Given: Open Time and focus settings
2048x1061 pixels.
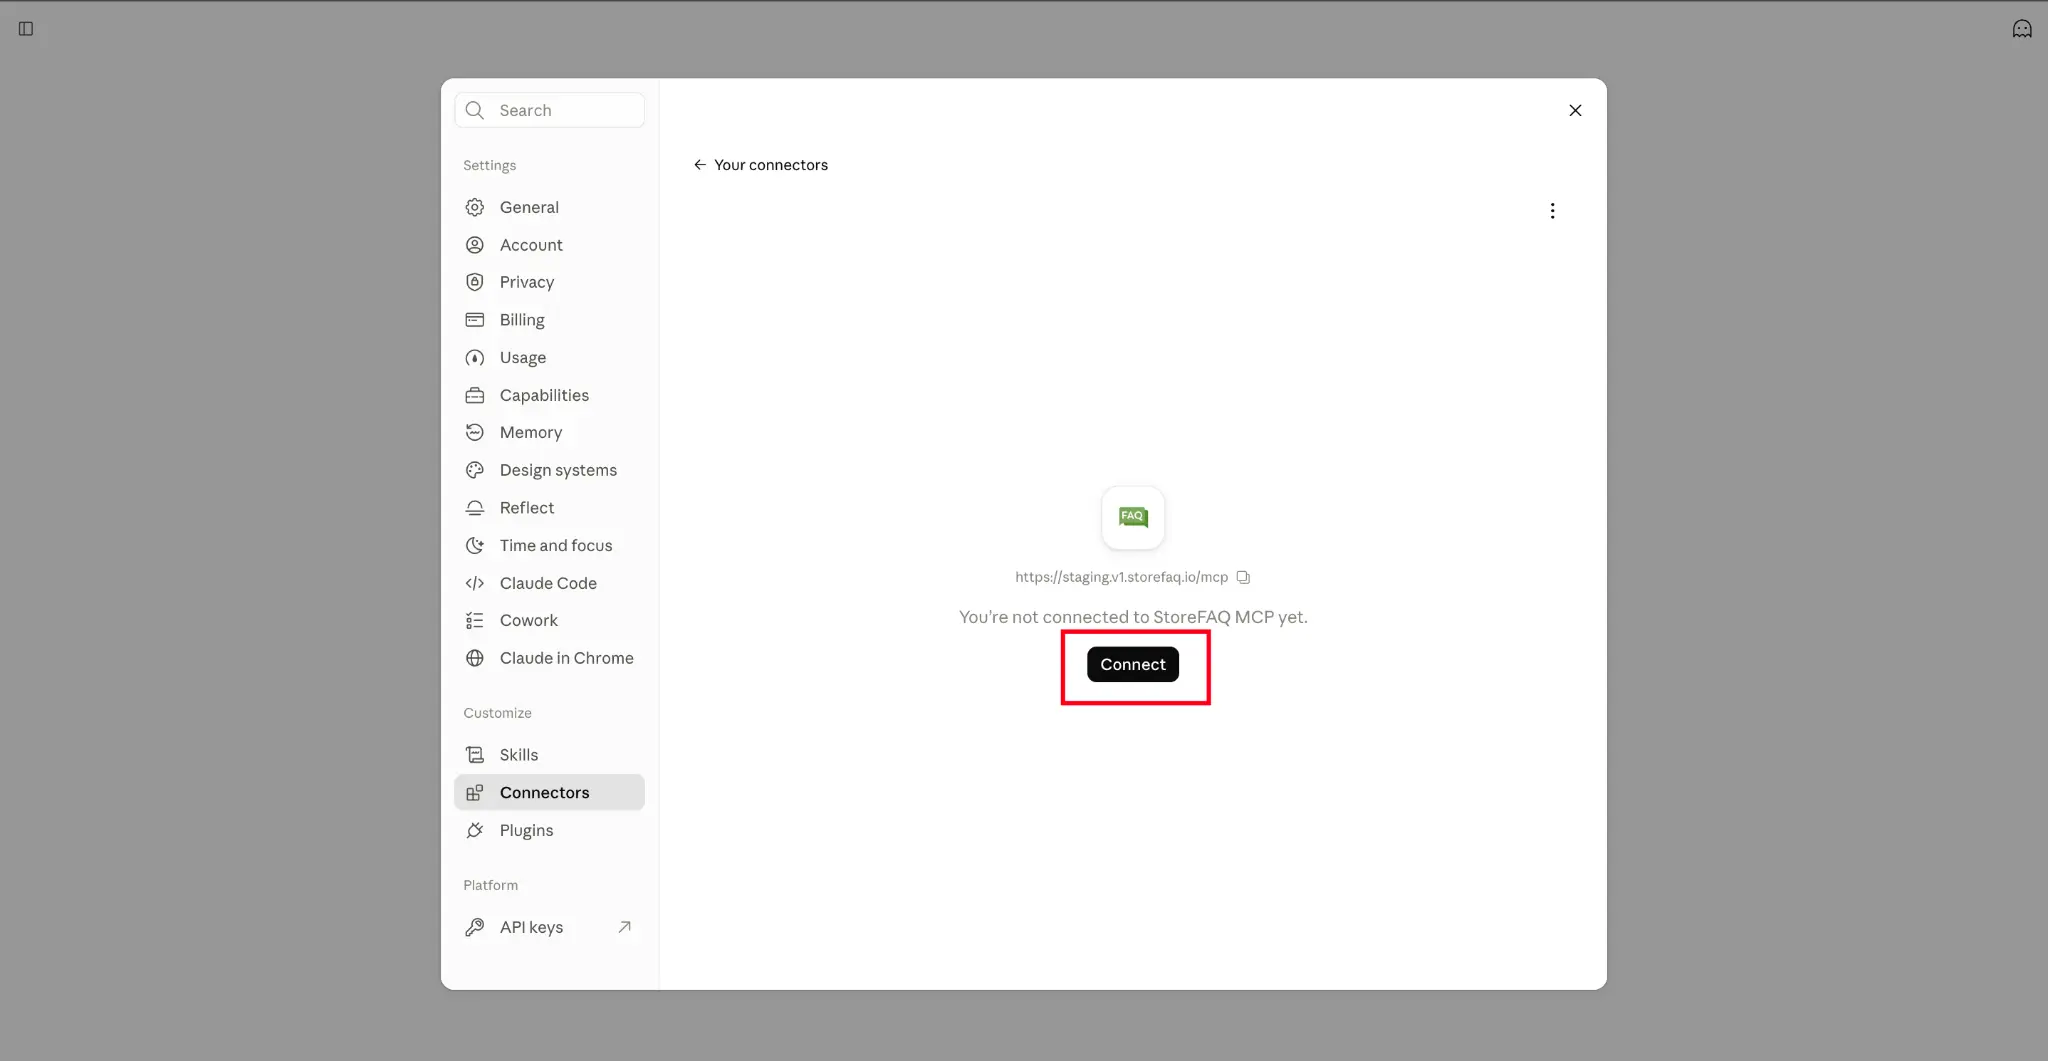Looking at the screenshot, I should (x=549, y=545).
